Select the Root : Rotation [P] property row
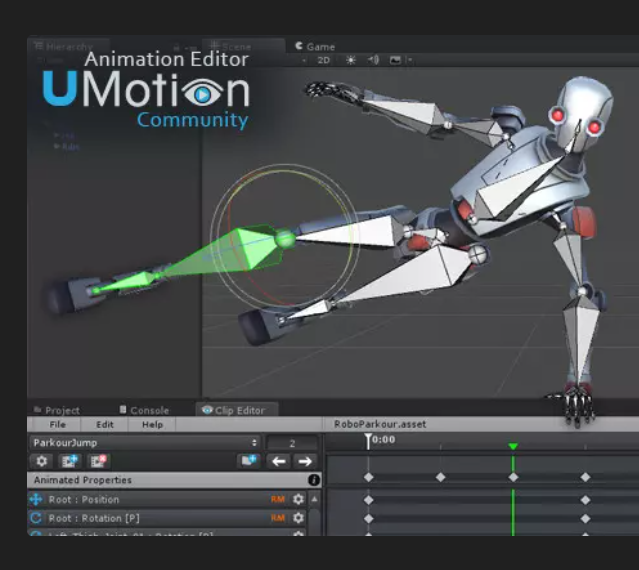 pos(167,518)
